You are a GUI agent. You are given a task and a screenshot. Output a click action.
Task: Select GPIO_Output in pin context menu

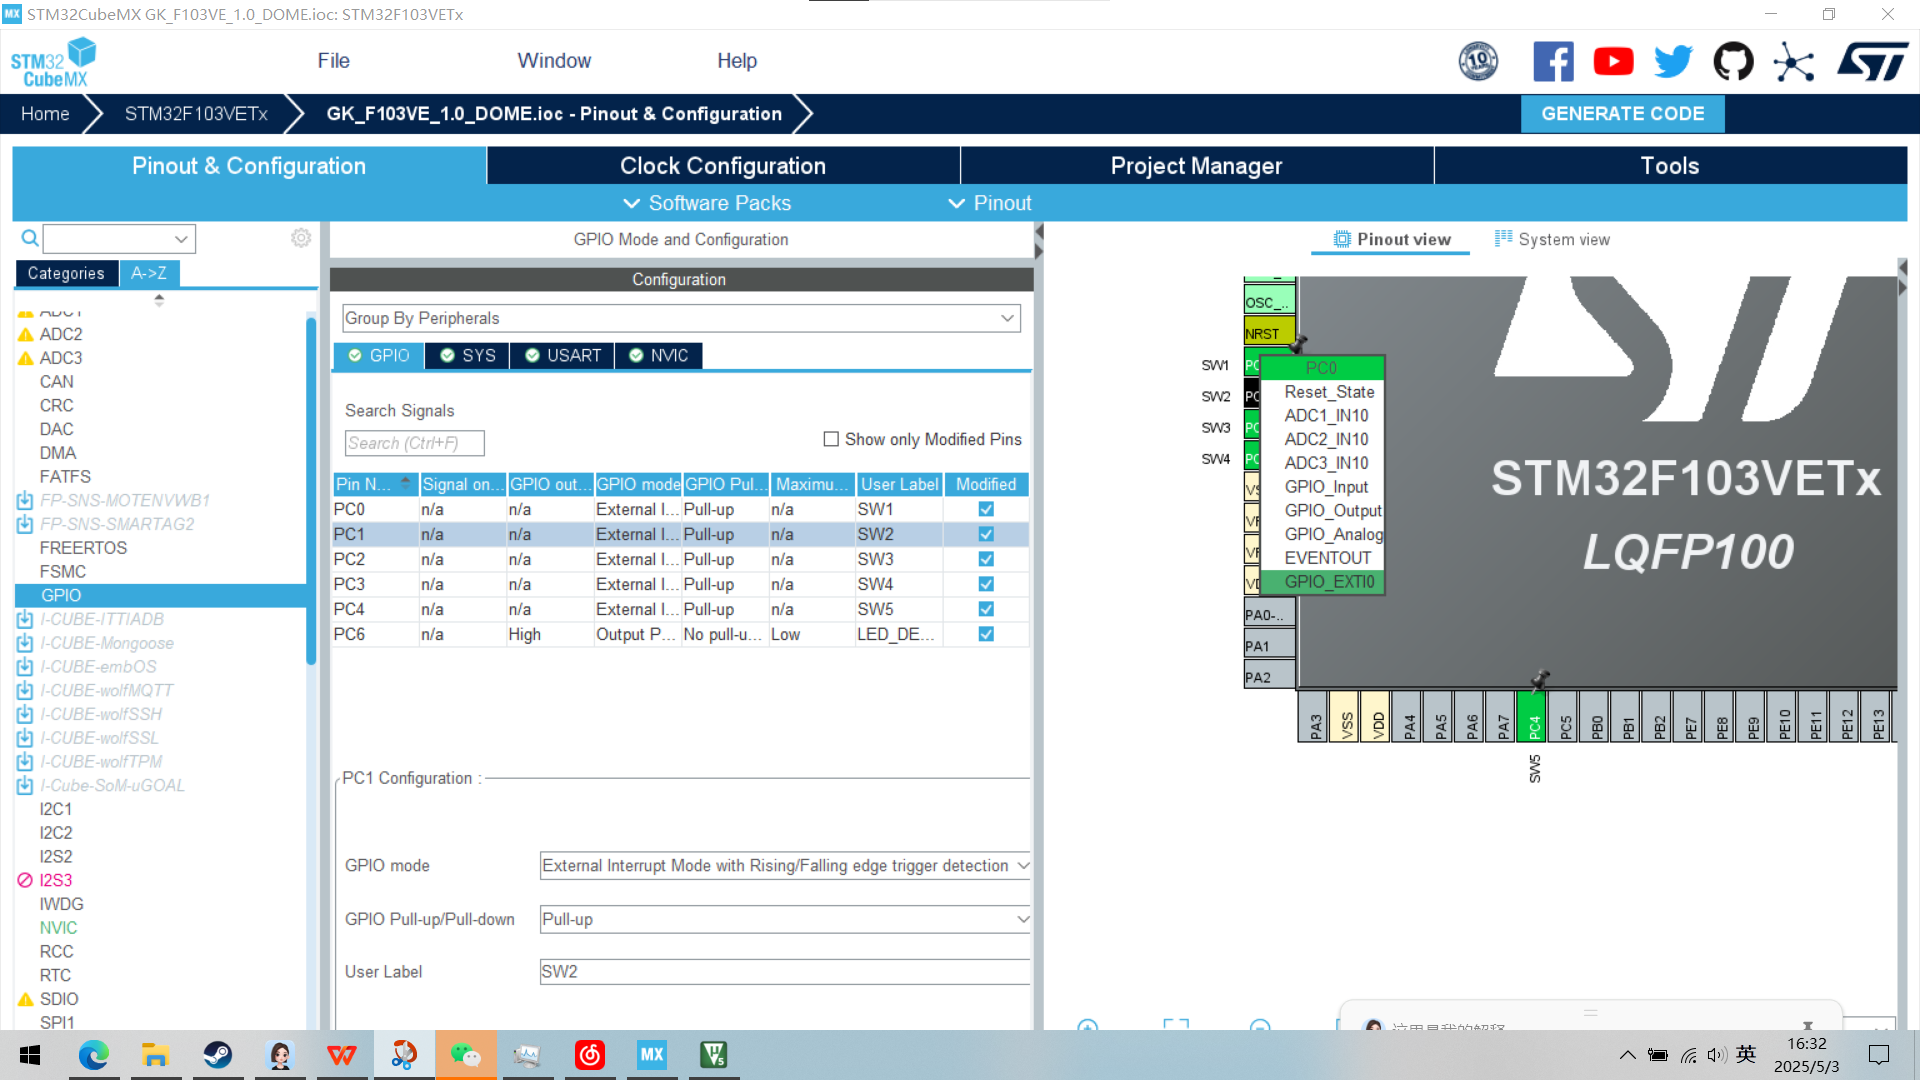coord(1332,511)
